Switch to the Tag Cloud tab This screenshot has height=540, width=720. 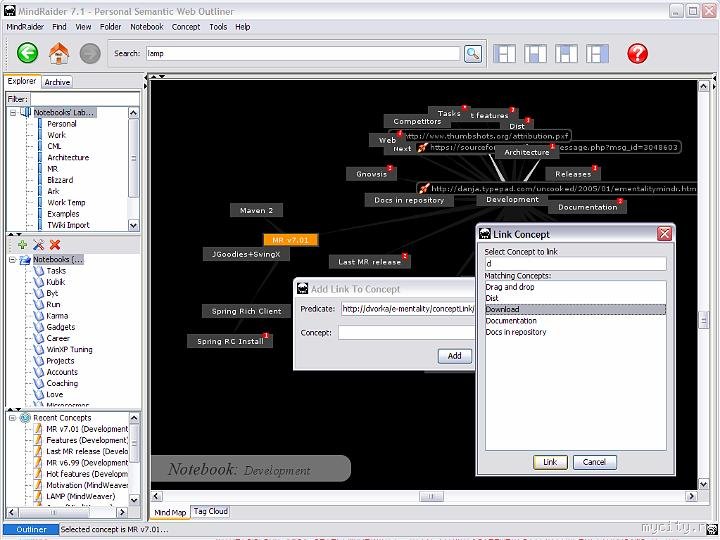210,511
